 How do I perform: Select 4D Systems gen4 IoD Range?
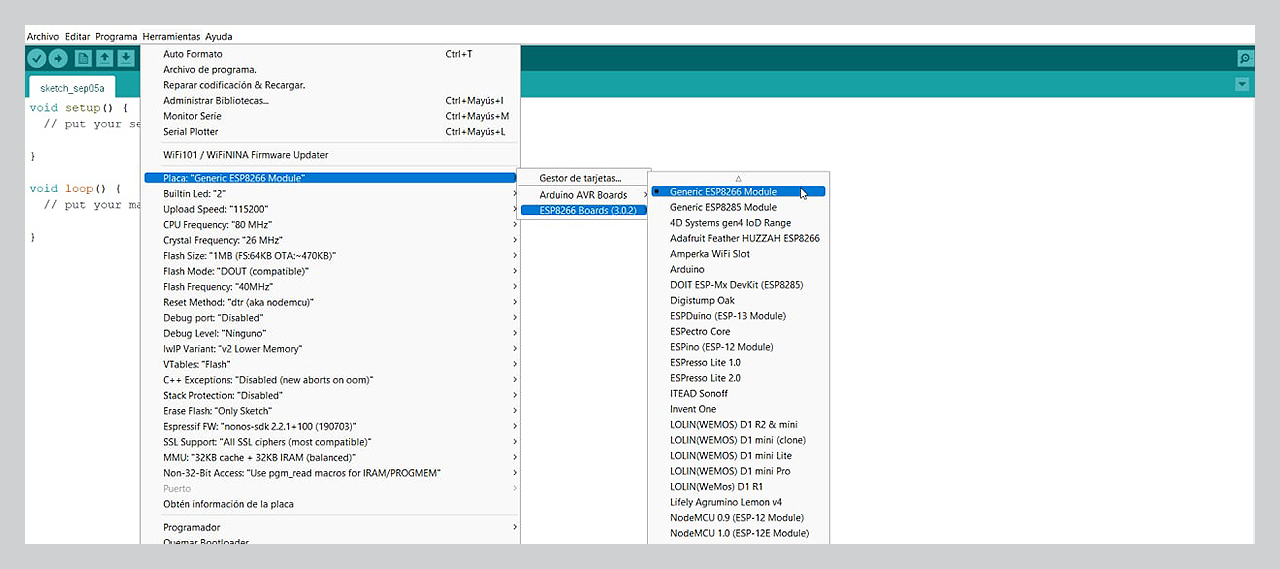pos(738,223)
